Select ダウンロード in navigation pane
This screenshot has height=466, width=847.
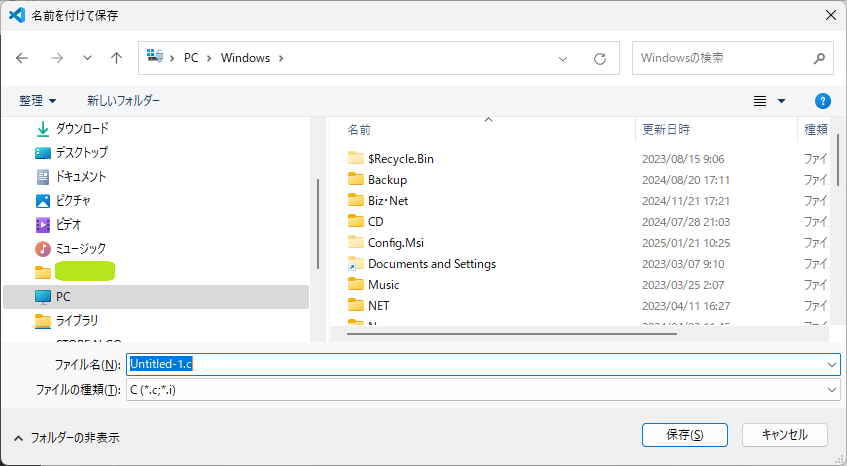point(82,129)
